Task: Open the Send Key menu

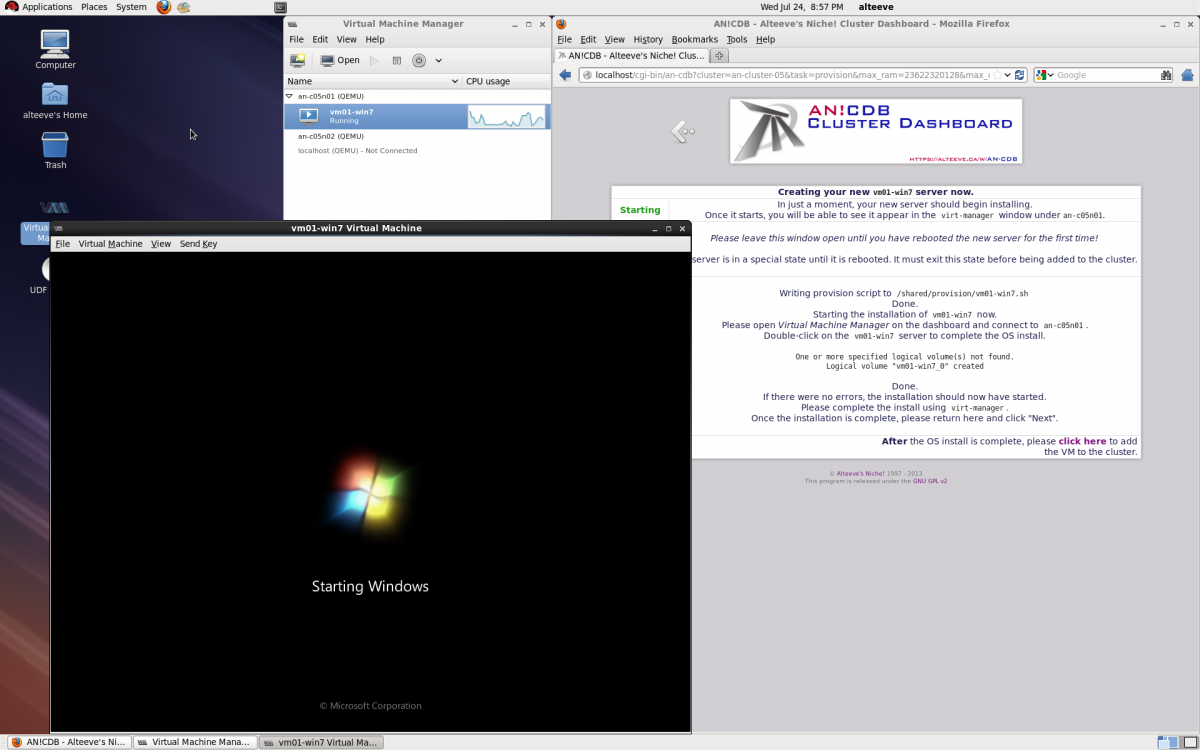Action: pyautogui.click(x=198, y=244)
